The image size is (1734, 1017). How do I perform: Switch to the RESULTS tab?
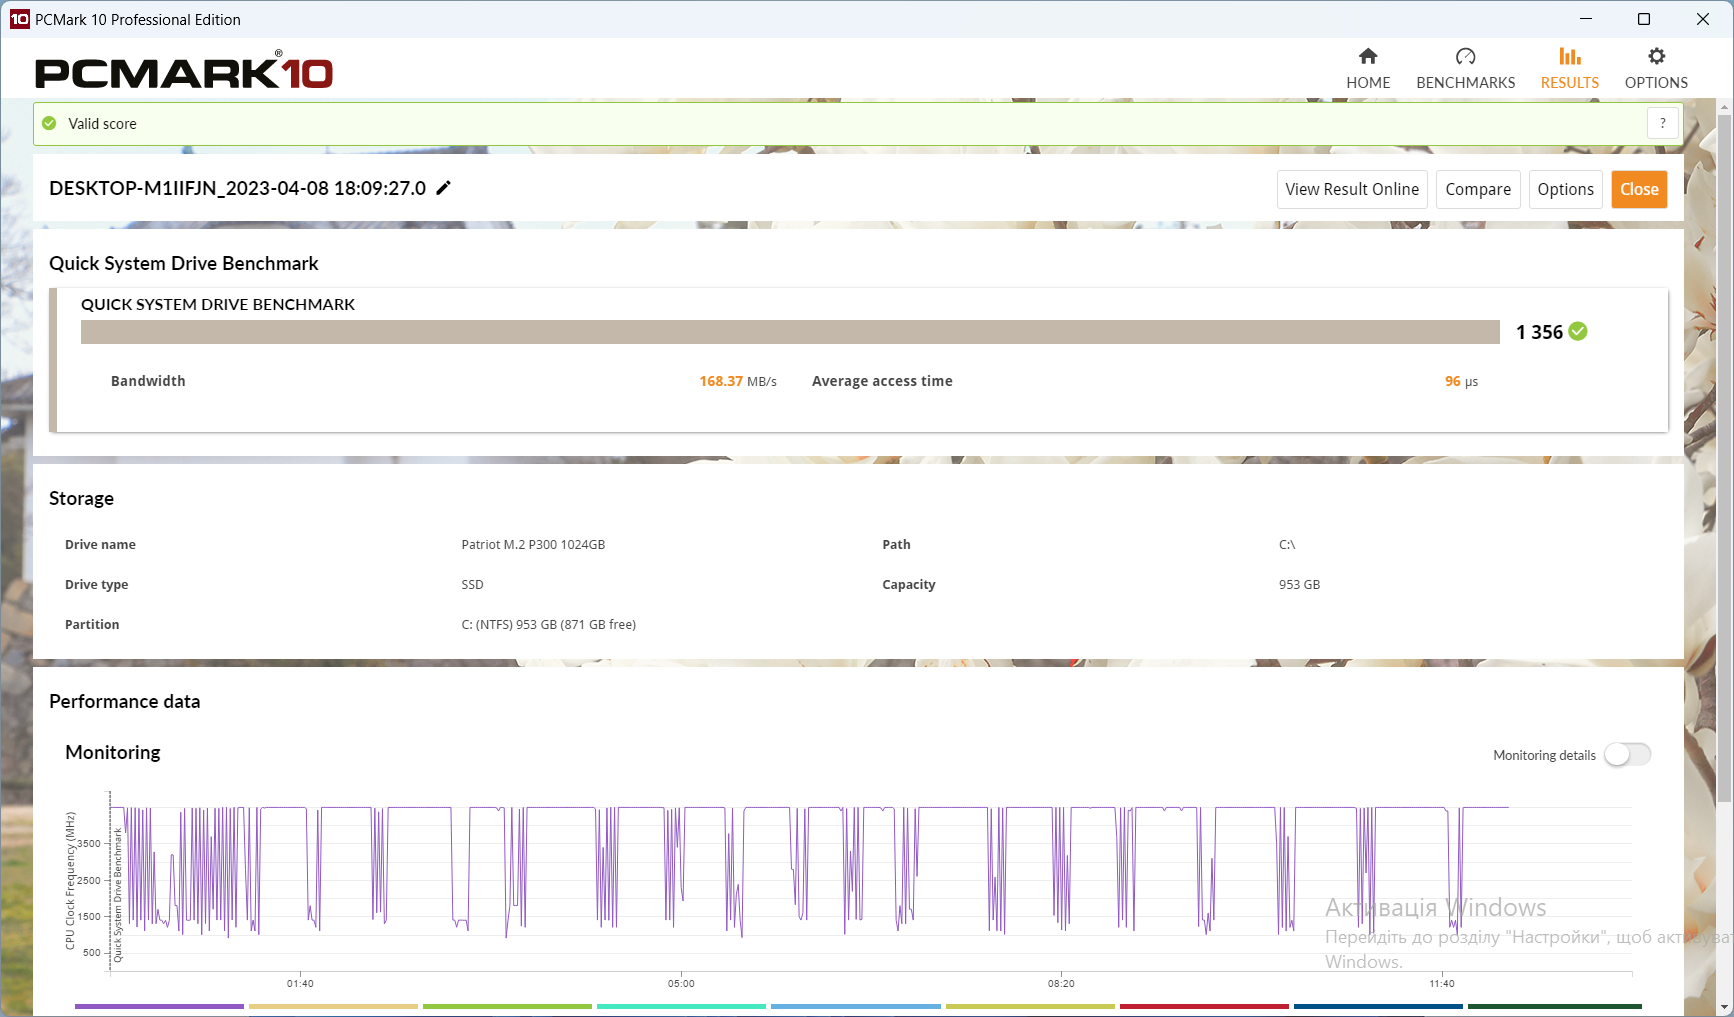click(x=1569, y=69)
